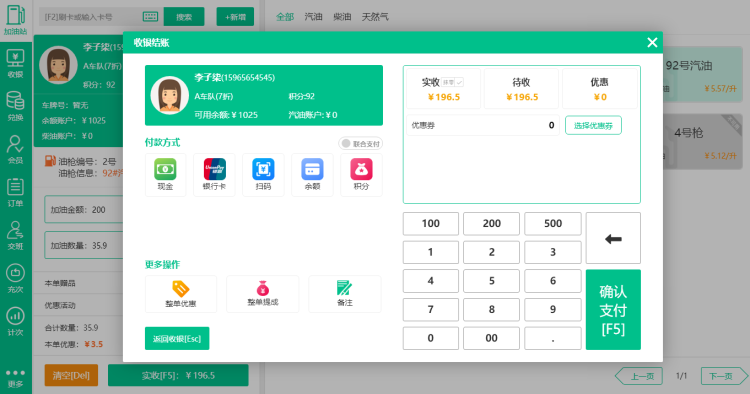This screenshot has height=394, width=750.
Task: Open the 选择优惠券 coupon selector
Action: (x=593, y=125)
